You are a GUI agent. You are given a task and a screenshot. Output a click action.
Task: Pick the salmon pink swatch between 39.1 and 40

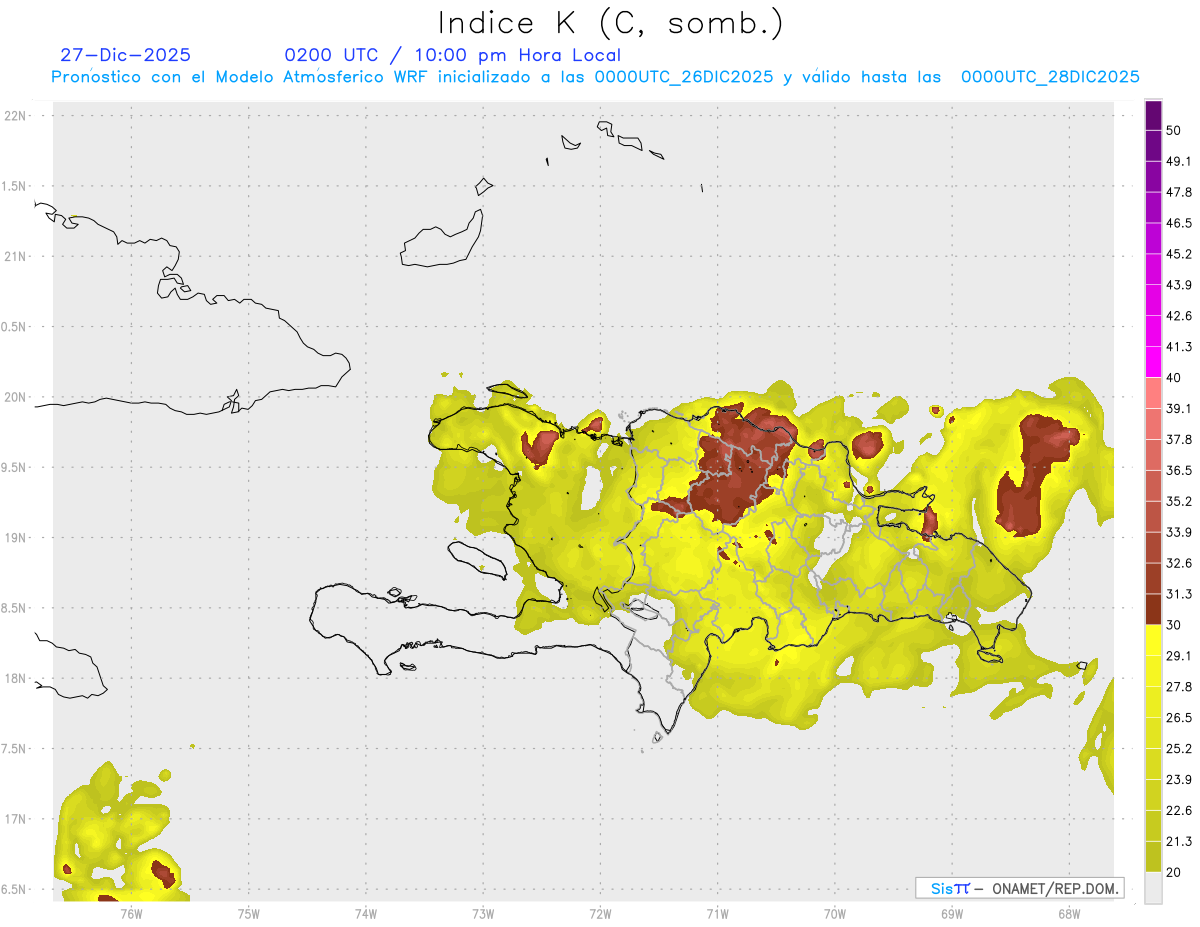coord(1153,393)
